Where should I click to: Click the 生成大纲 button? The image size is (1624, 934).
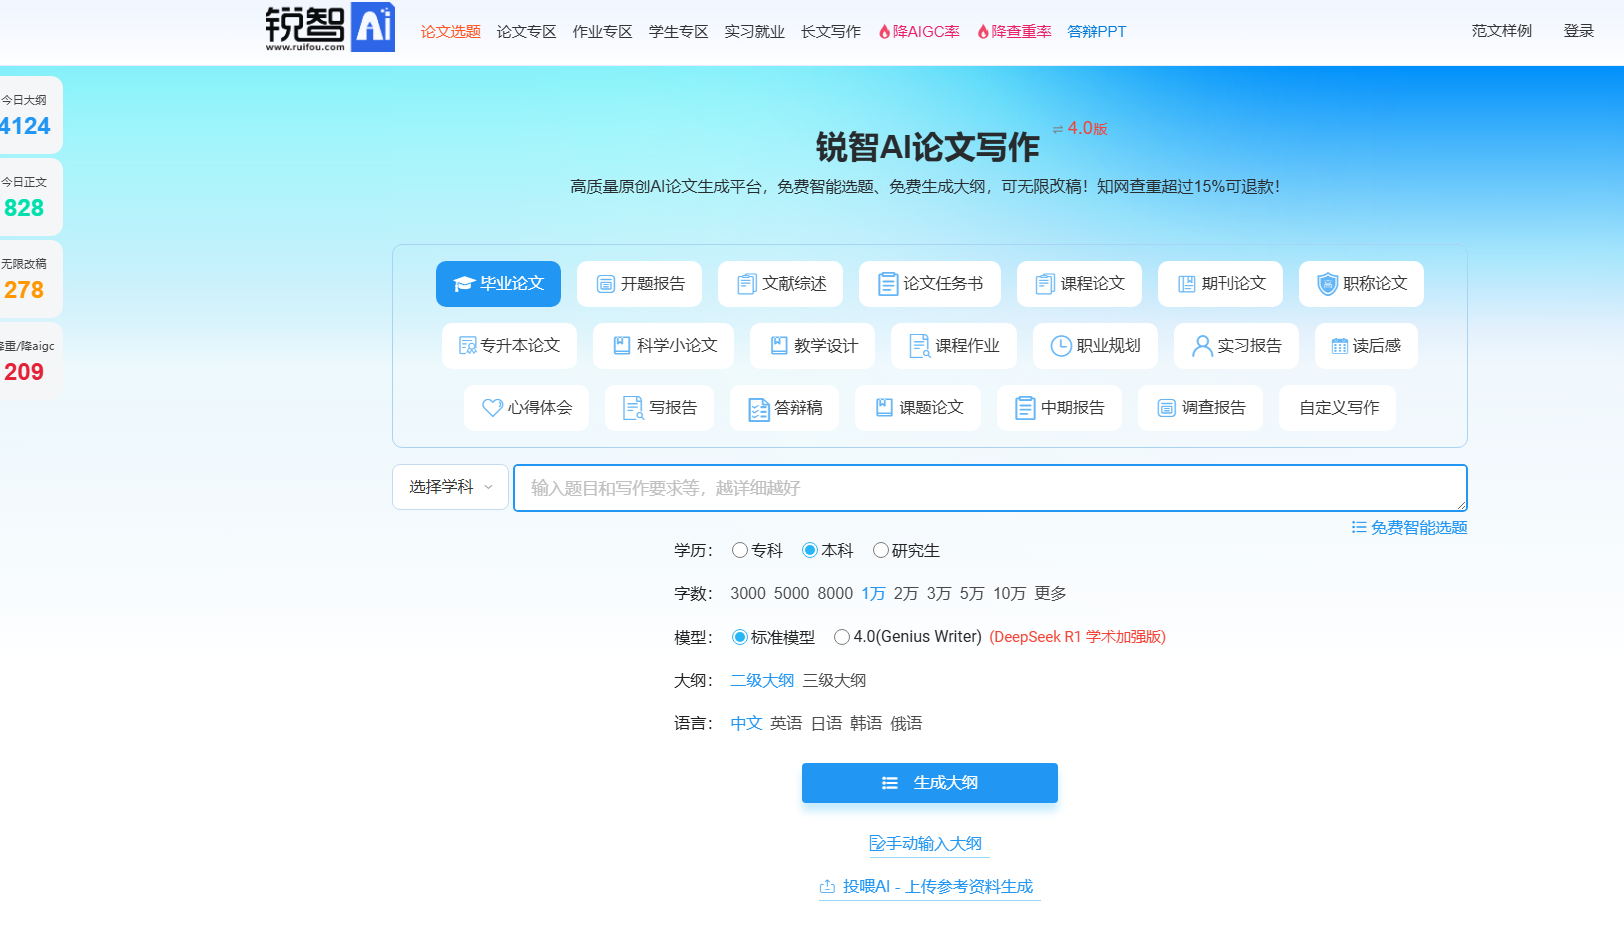[930, 783]
